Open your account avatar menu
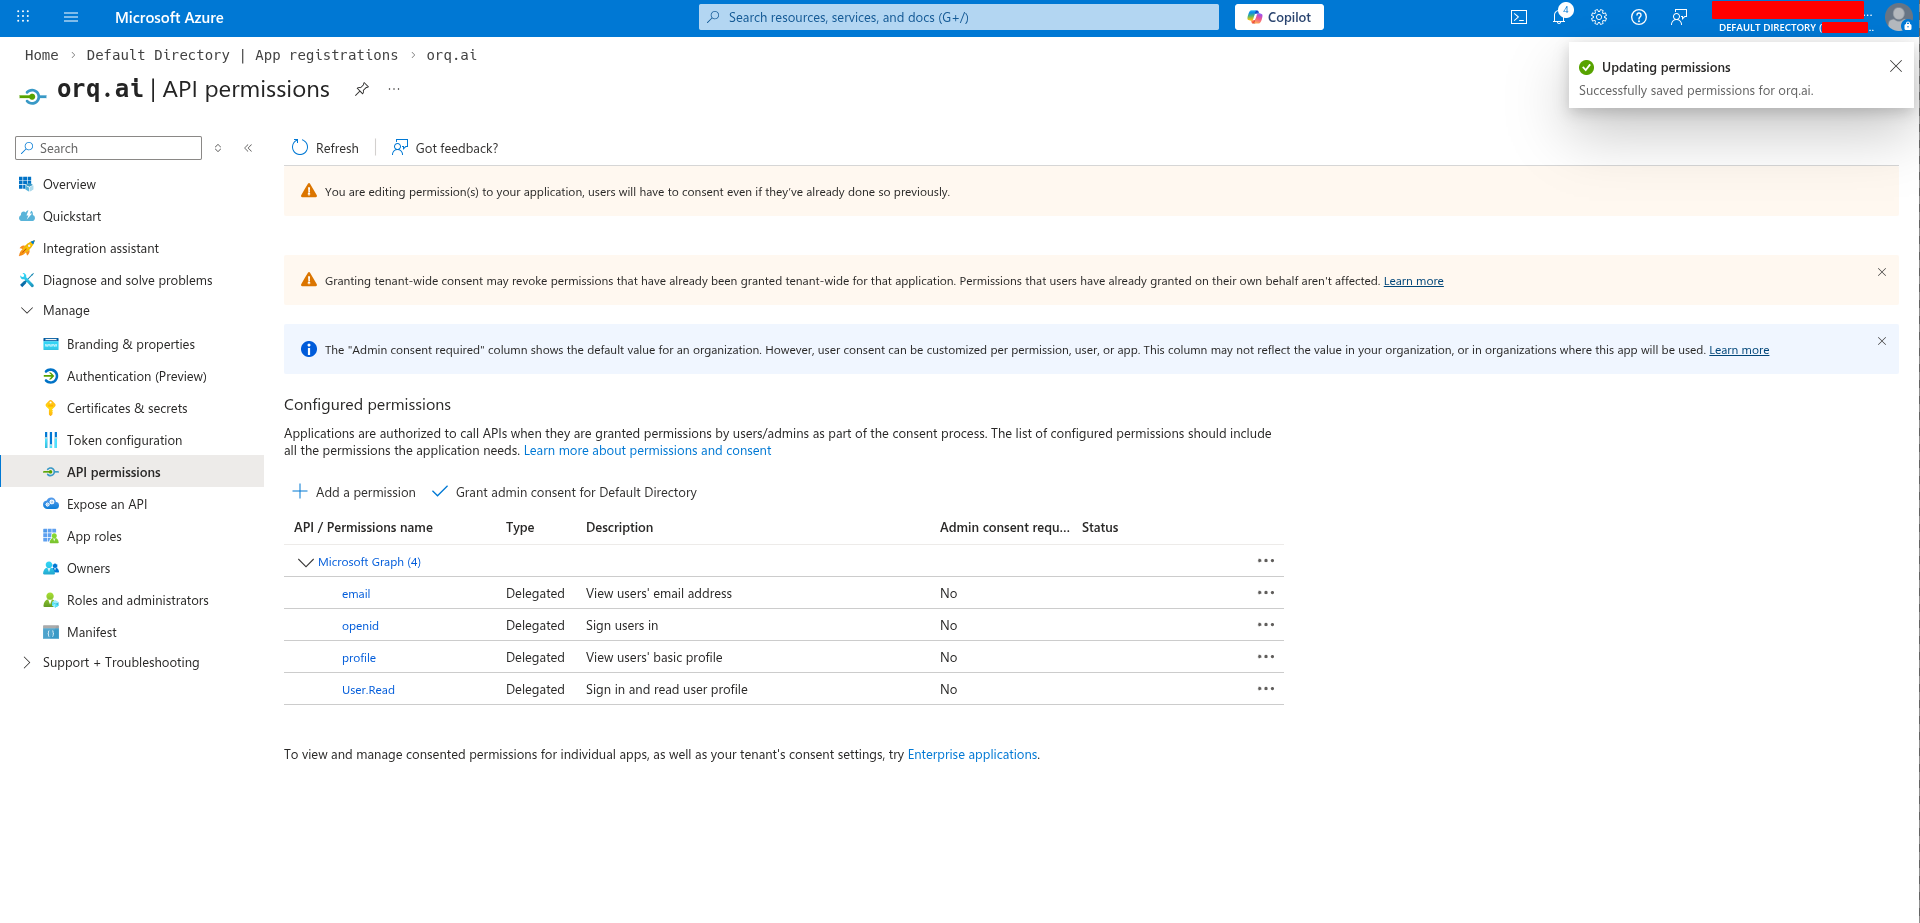The image size is (1920, 923). (1898, 17)
